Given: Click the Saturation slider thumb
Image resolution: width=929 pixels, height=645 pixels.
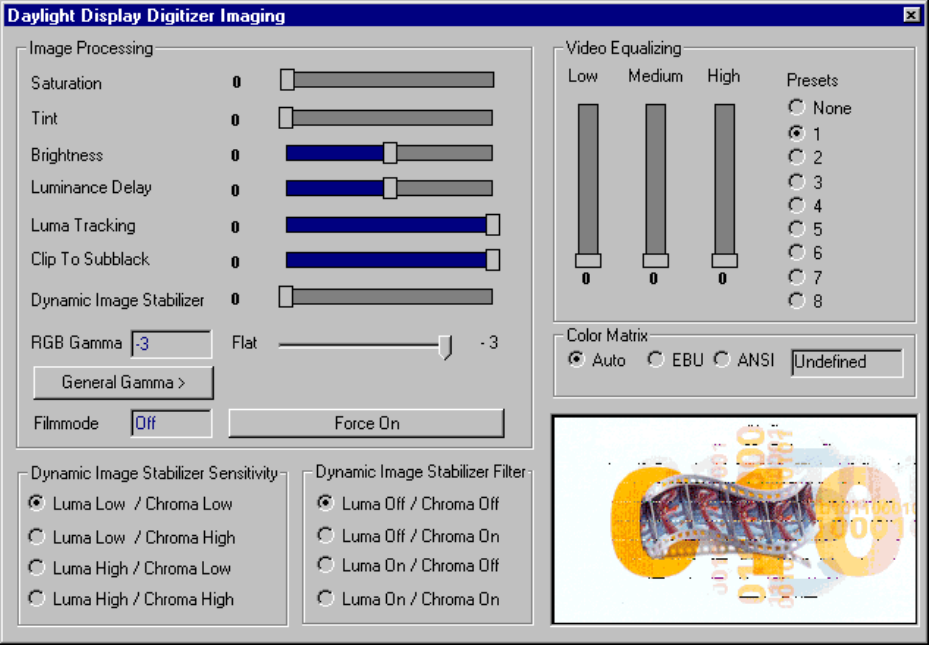Looking at the screenshot, I should click(287, 79).
